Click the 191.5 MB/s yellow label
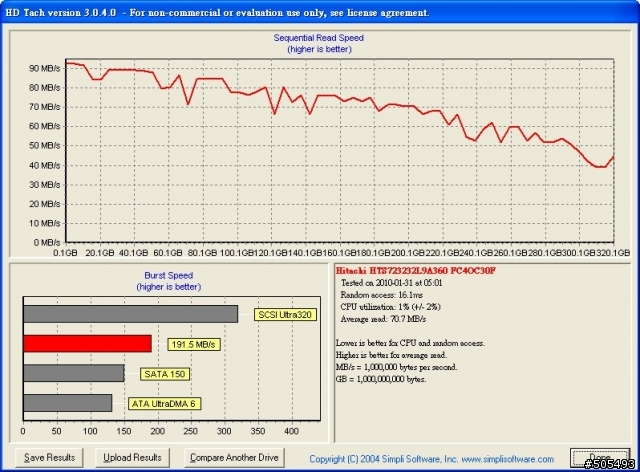This screenshot has width=640, height=472. pyautogui.click(x=193, y=345)
